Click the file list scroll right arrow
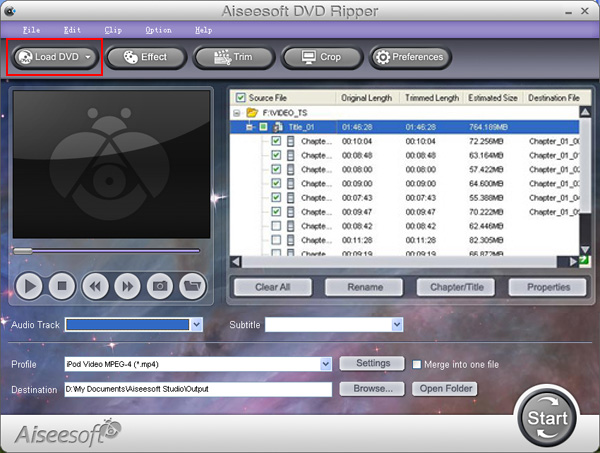600x453 pixels. pos(572,262)
